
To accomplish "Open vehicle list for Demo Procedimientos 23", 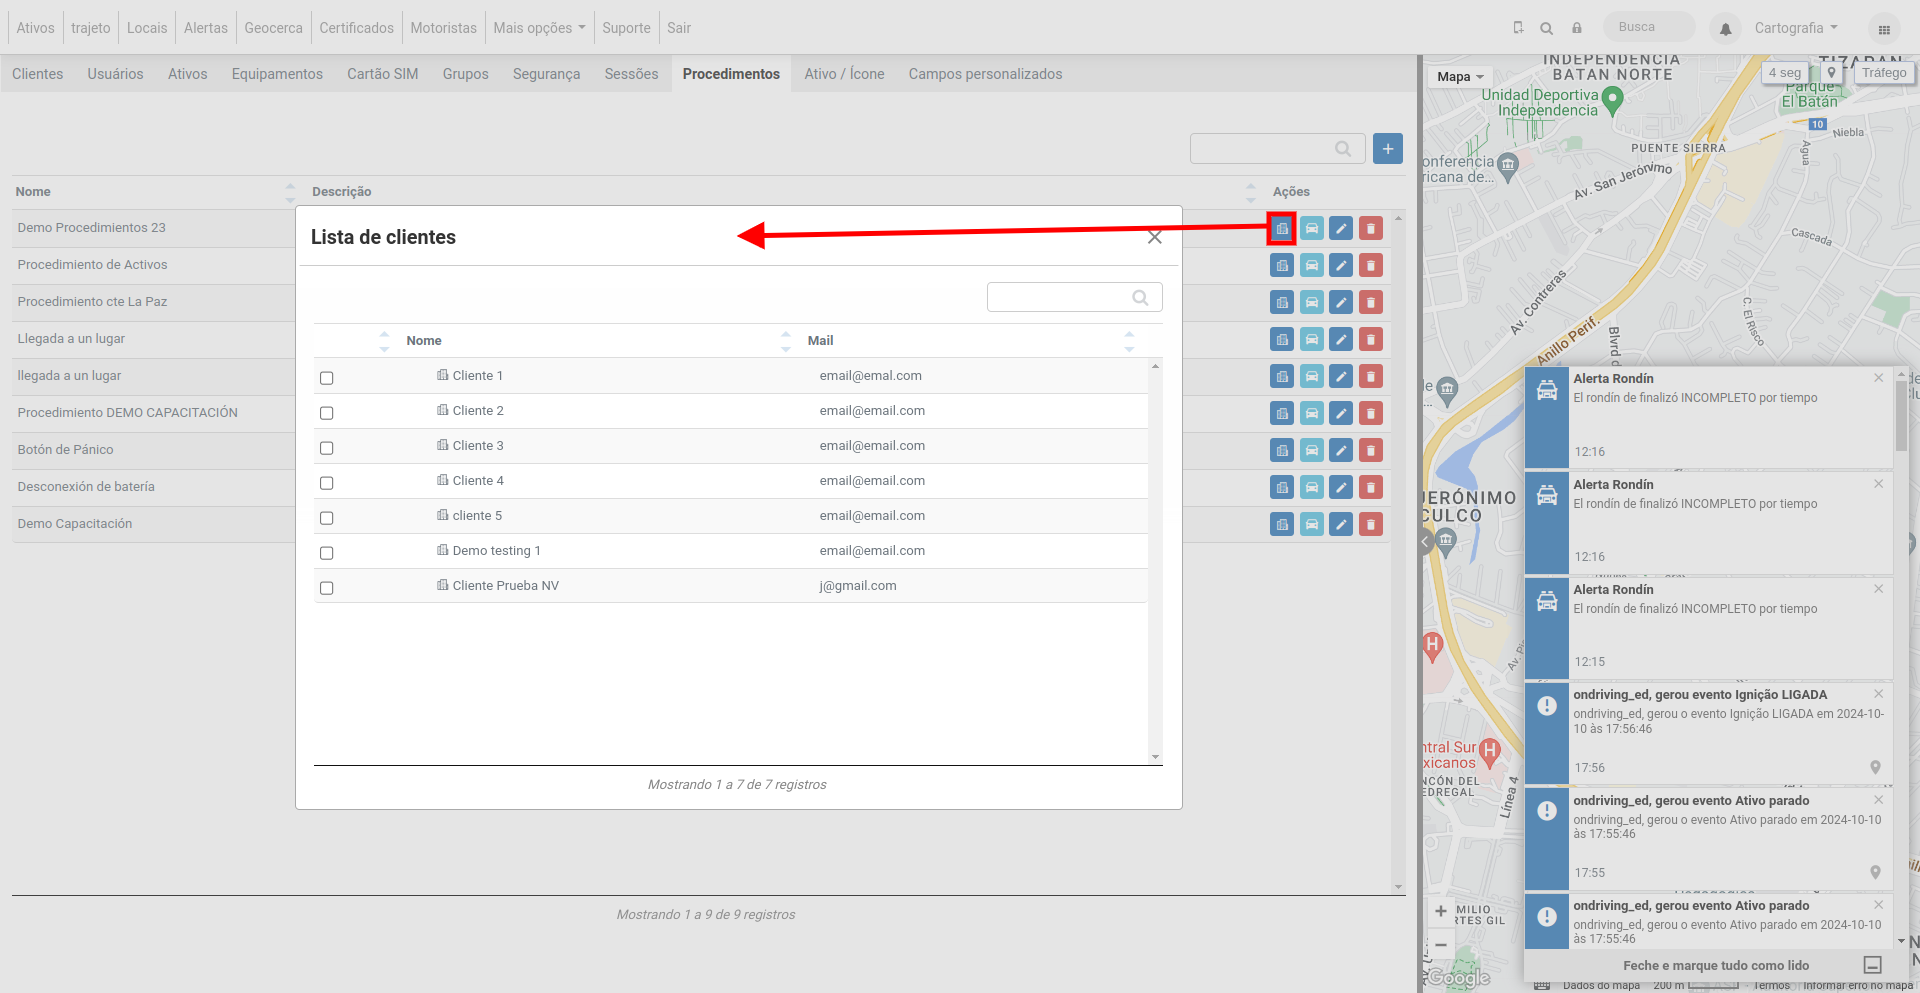I will coord(1311,228).
